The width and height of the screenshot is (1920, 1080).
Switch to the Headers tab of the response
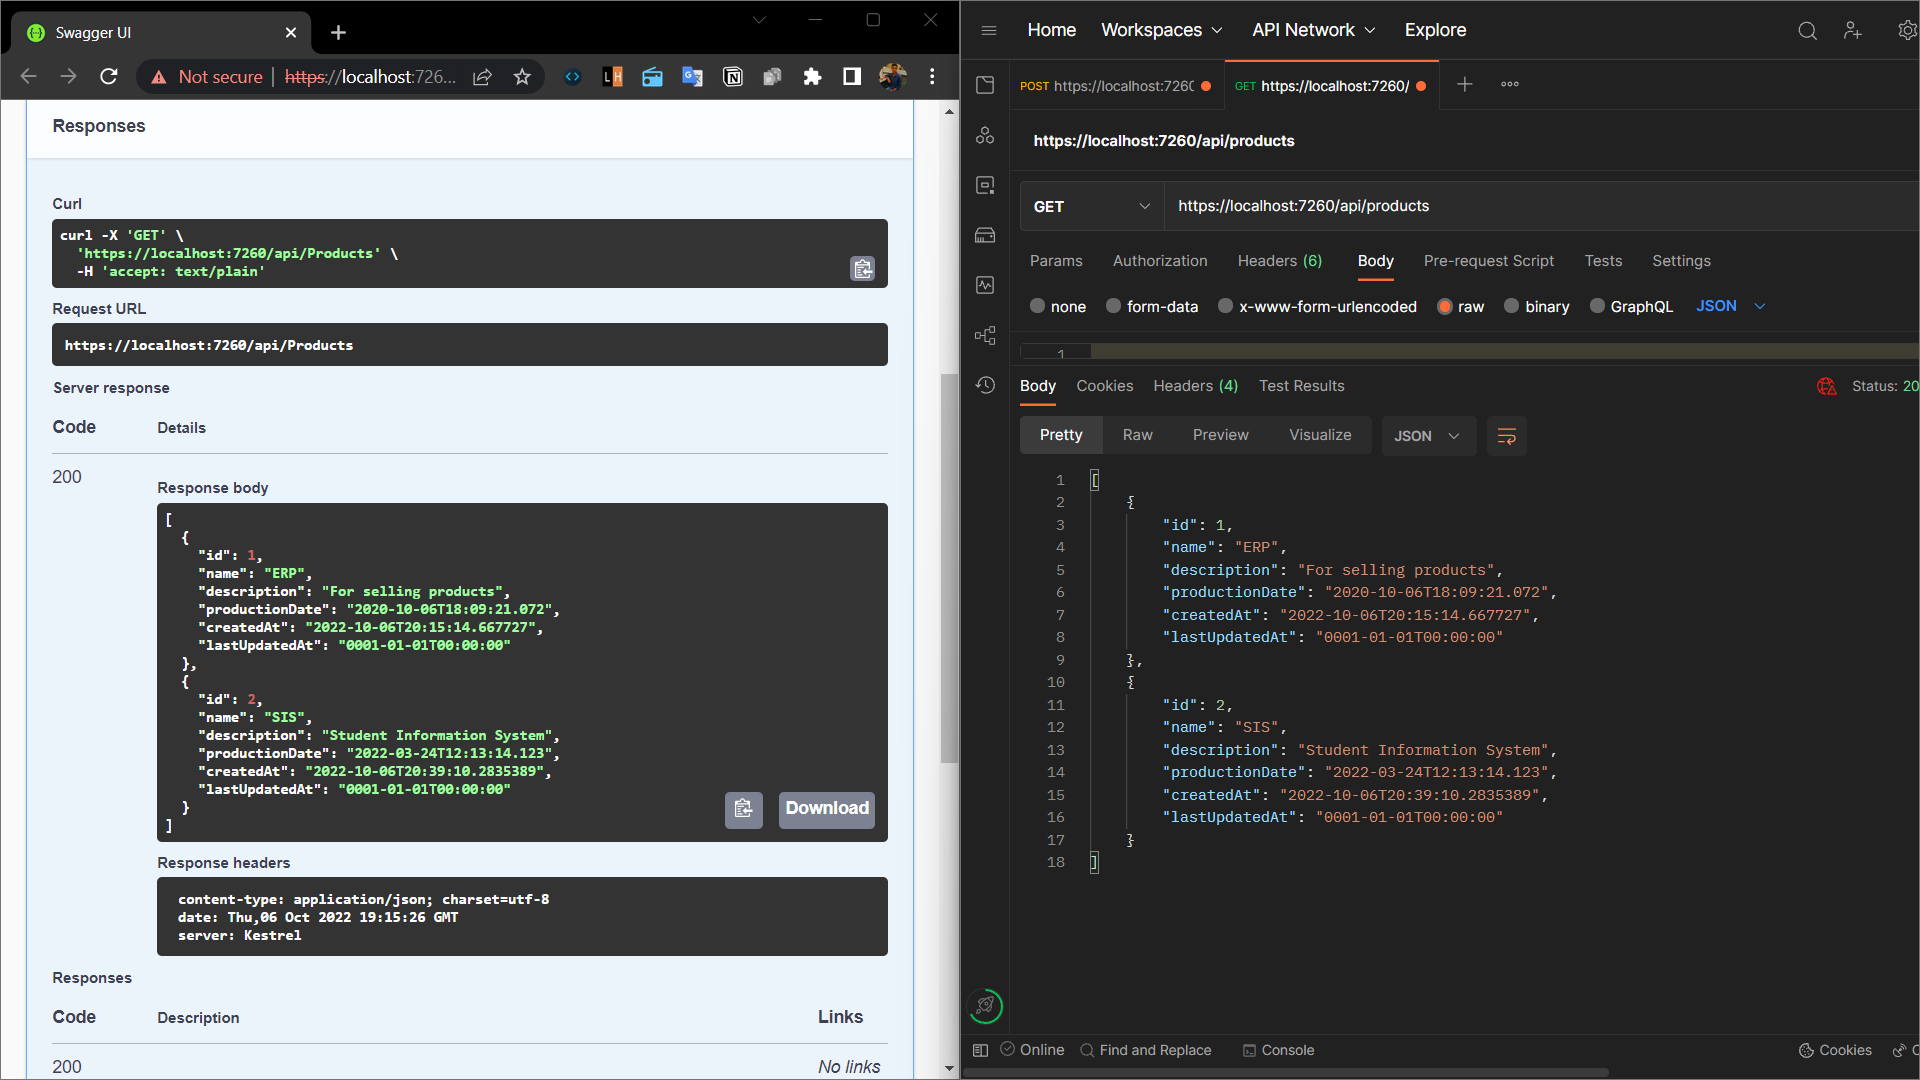[1195, 386]
